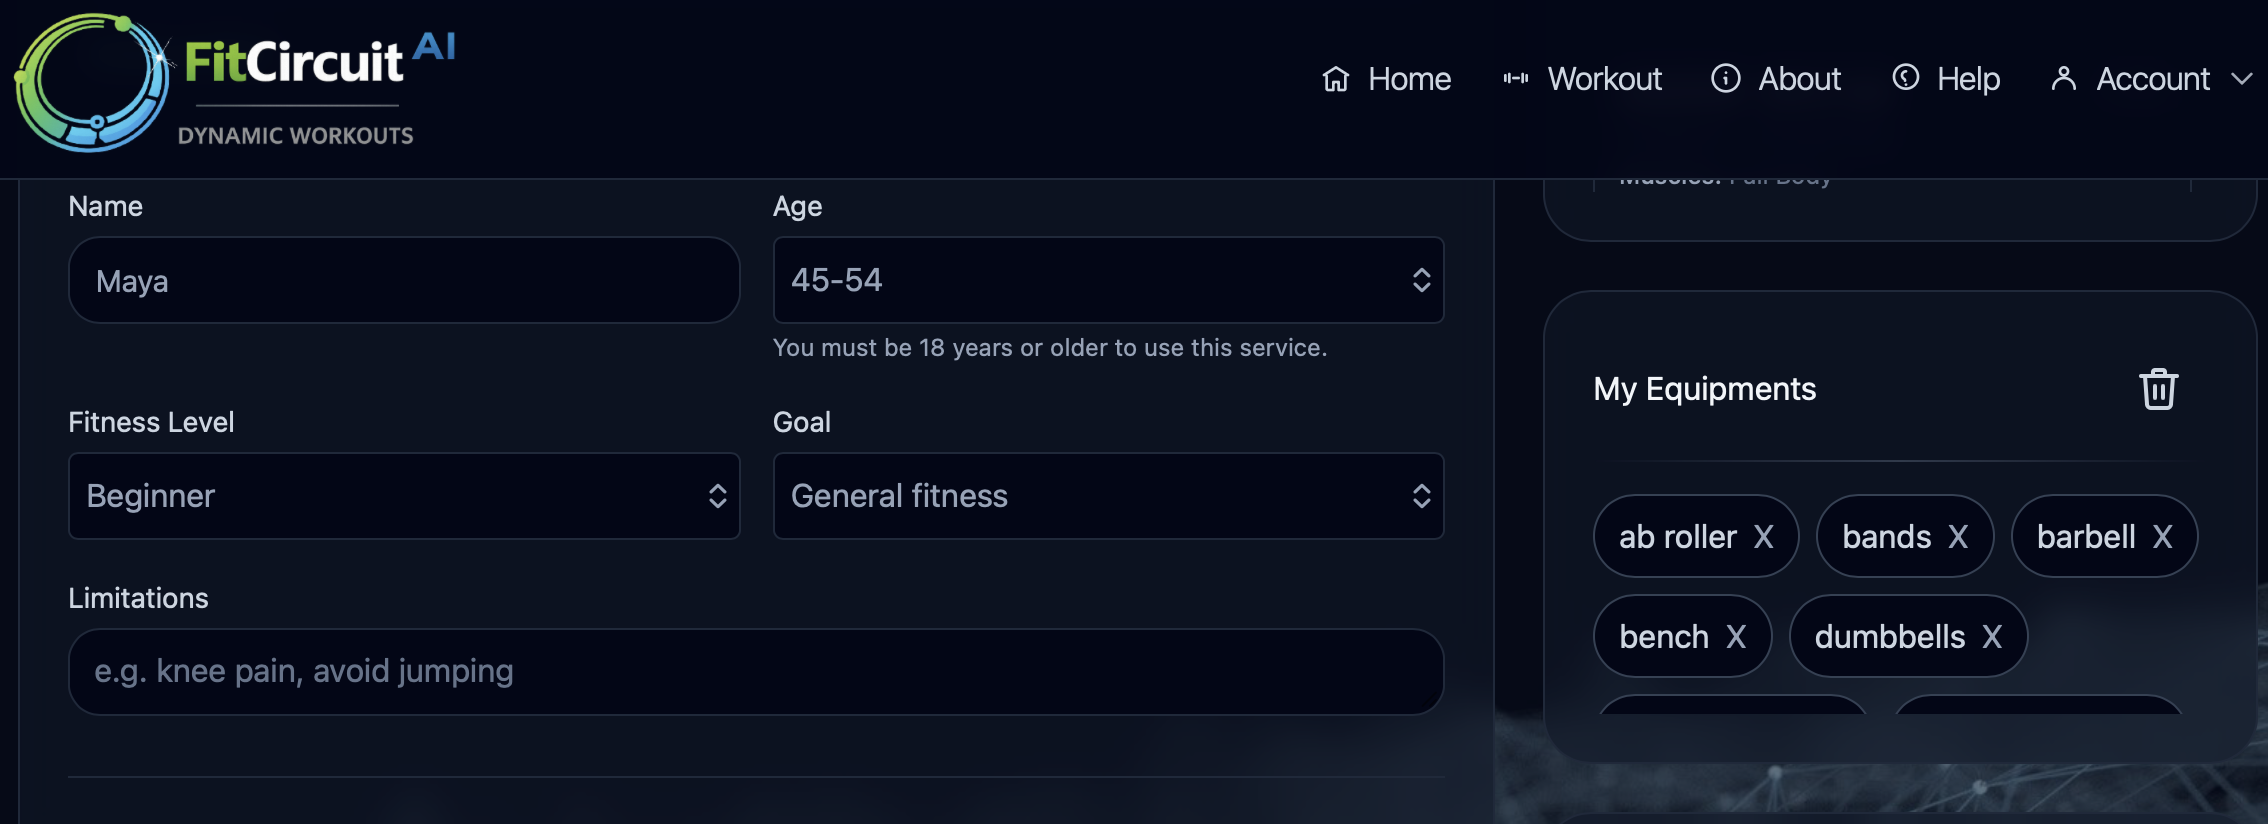Image resolution: width=2268 pixels, height=824 pixels.
Task: Remove dumbbells equipment tag
Action: [x=1992, y=637]
